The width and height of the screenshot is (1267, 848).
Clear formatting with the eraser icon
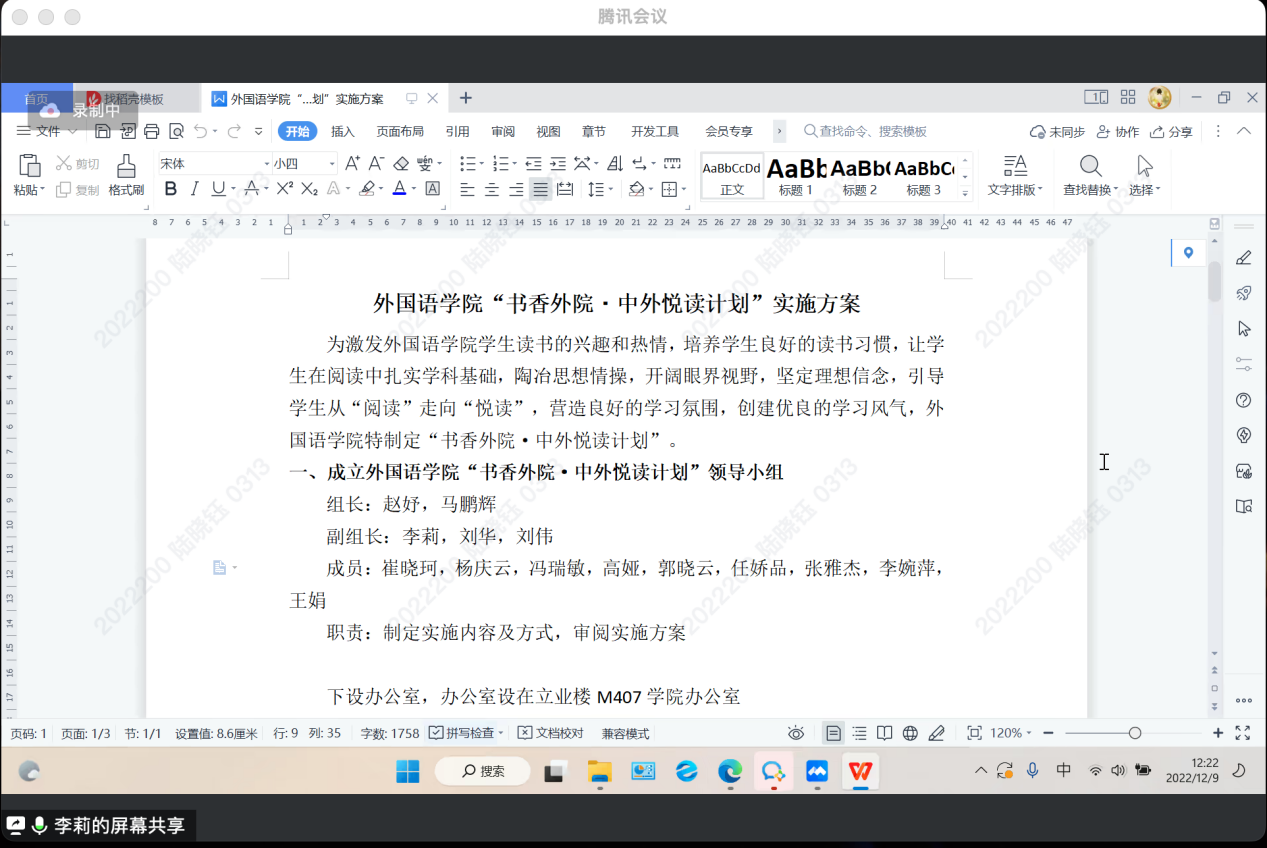click(401, 163)
